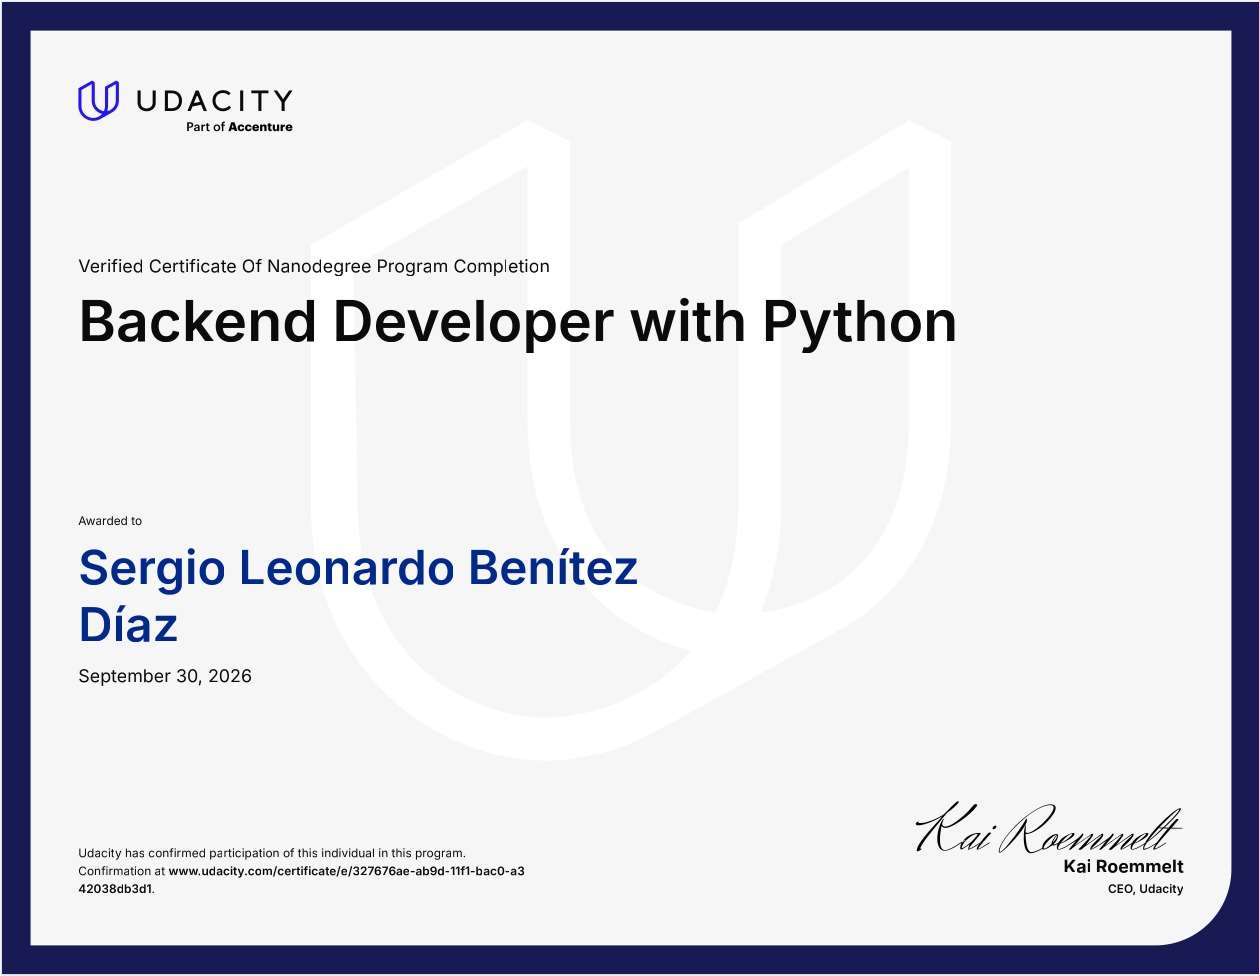Click the printed name 'Kai Roemmelt'
This screenshot has height=976, width=1259.
click(x=1123, y=866)
